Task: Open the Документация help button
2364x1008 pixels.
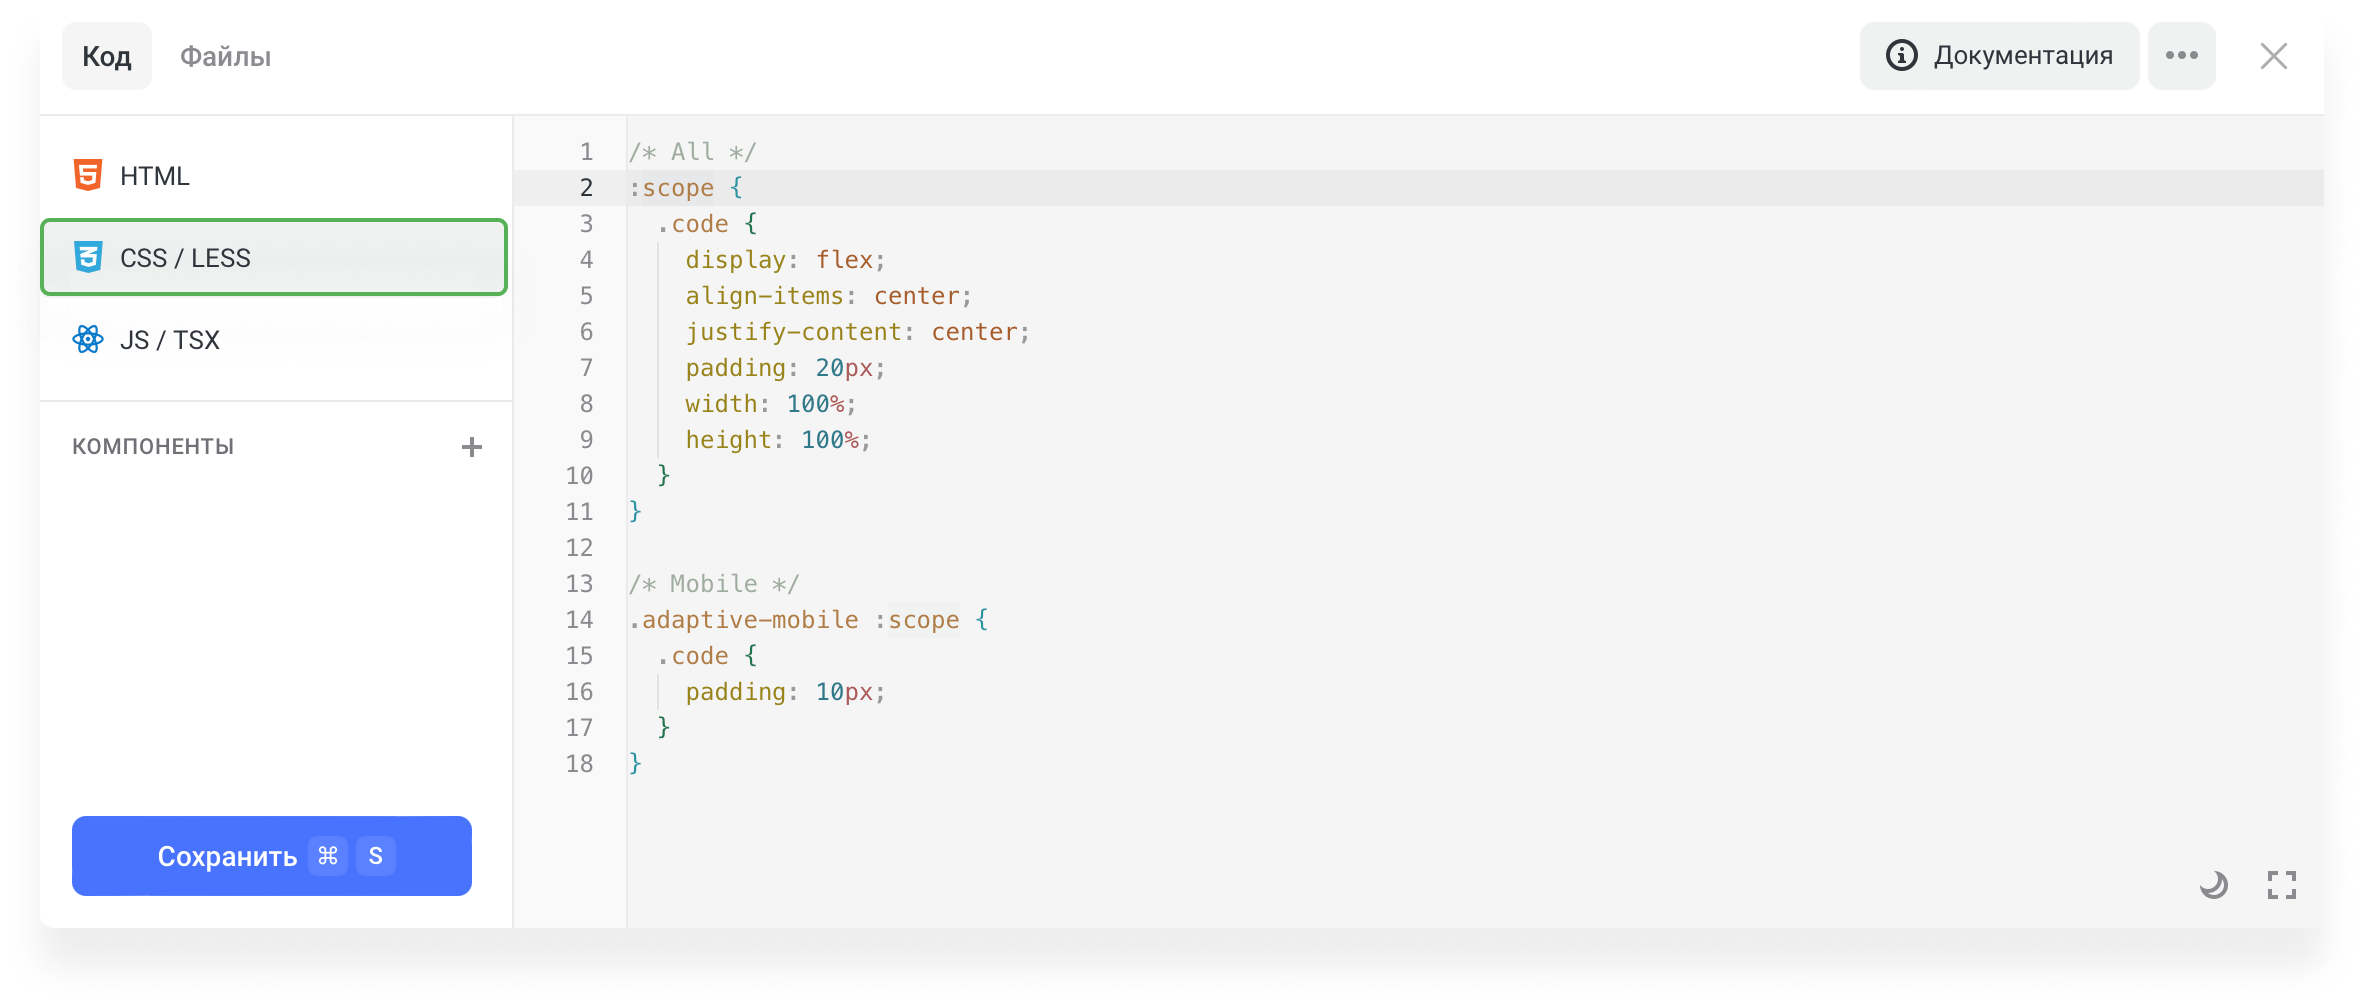Action: coord(1999,56)
